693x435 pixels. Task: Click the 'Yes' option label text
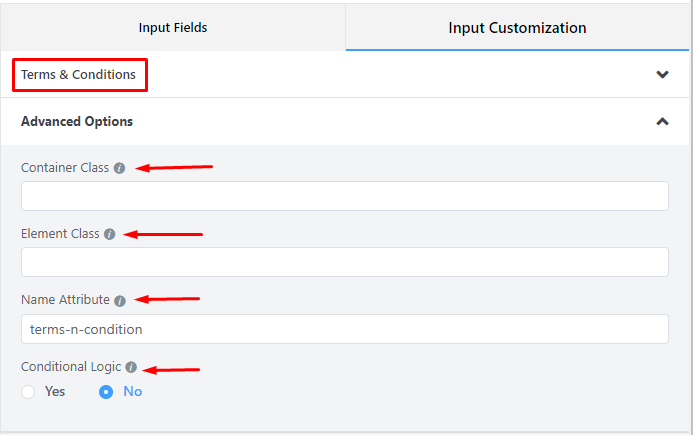tap(55, 392)
